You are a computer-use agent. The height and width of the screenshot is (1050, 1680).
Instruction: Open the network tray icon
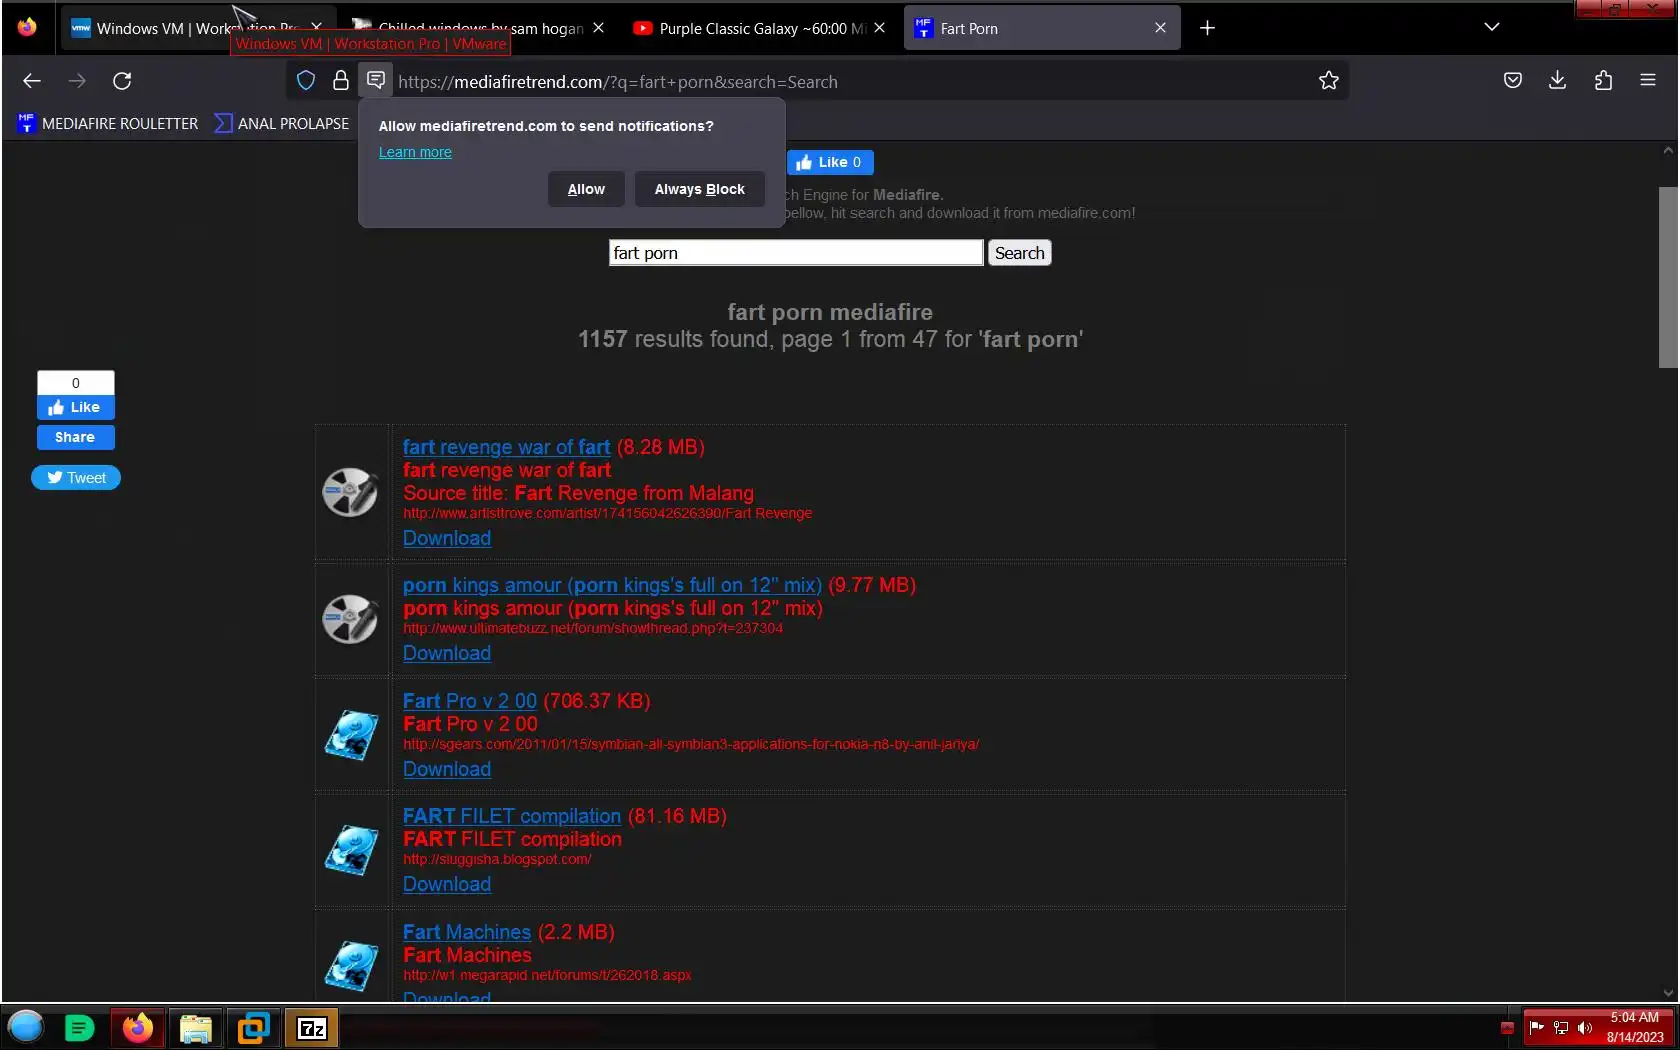[1561, 1028]
